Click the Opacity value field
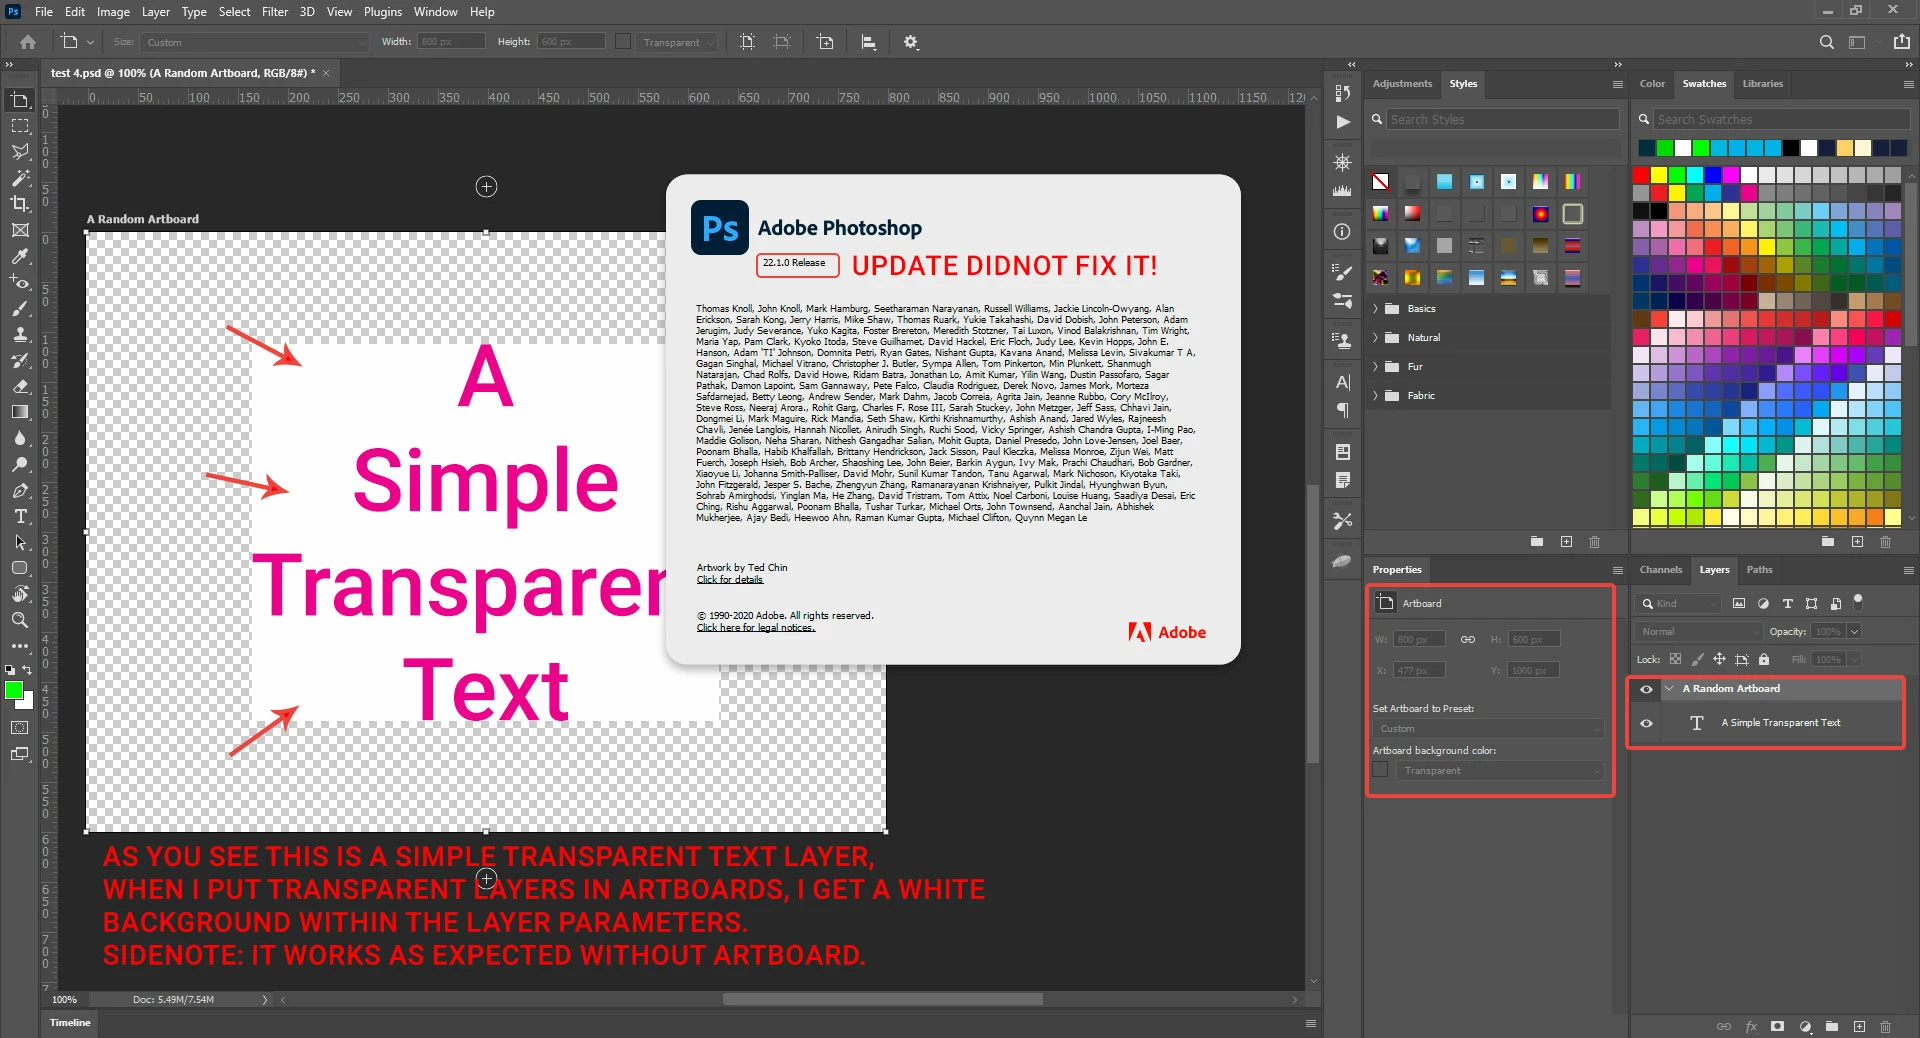 click(x=1828, y=632)
